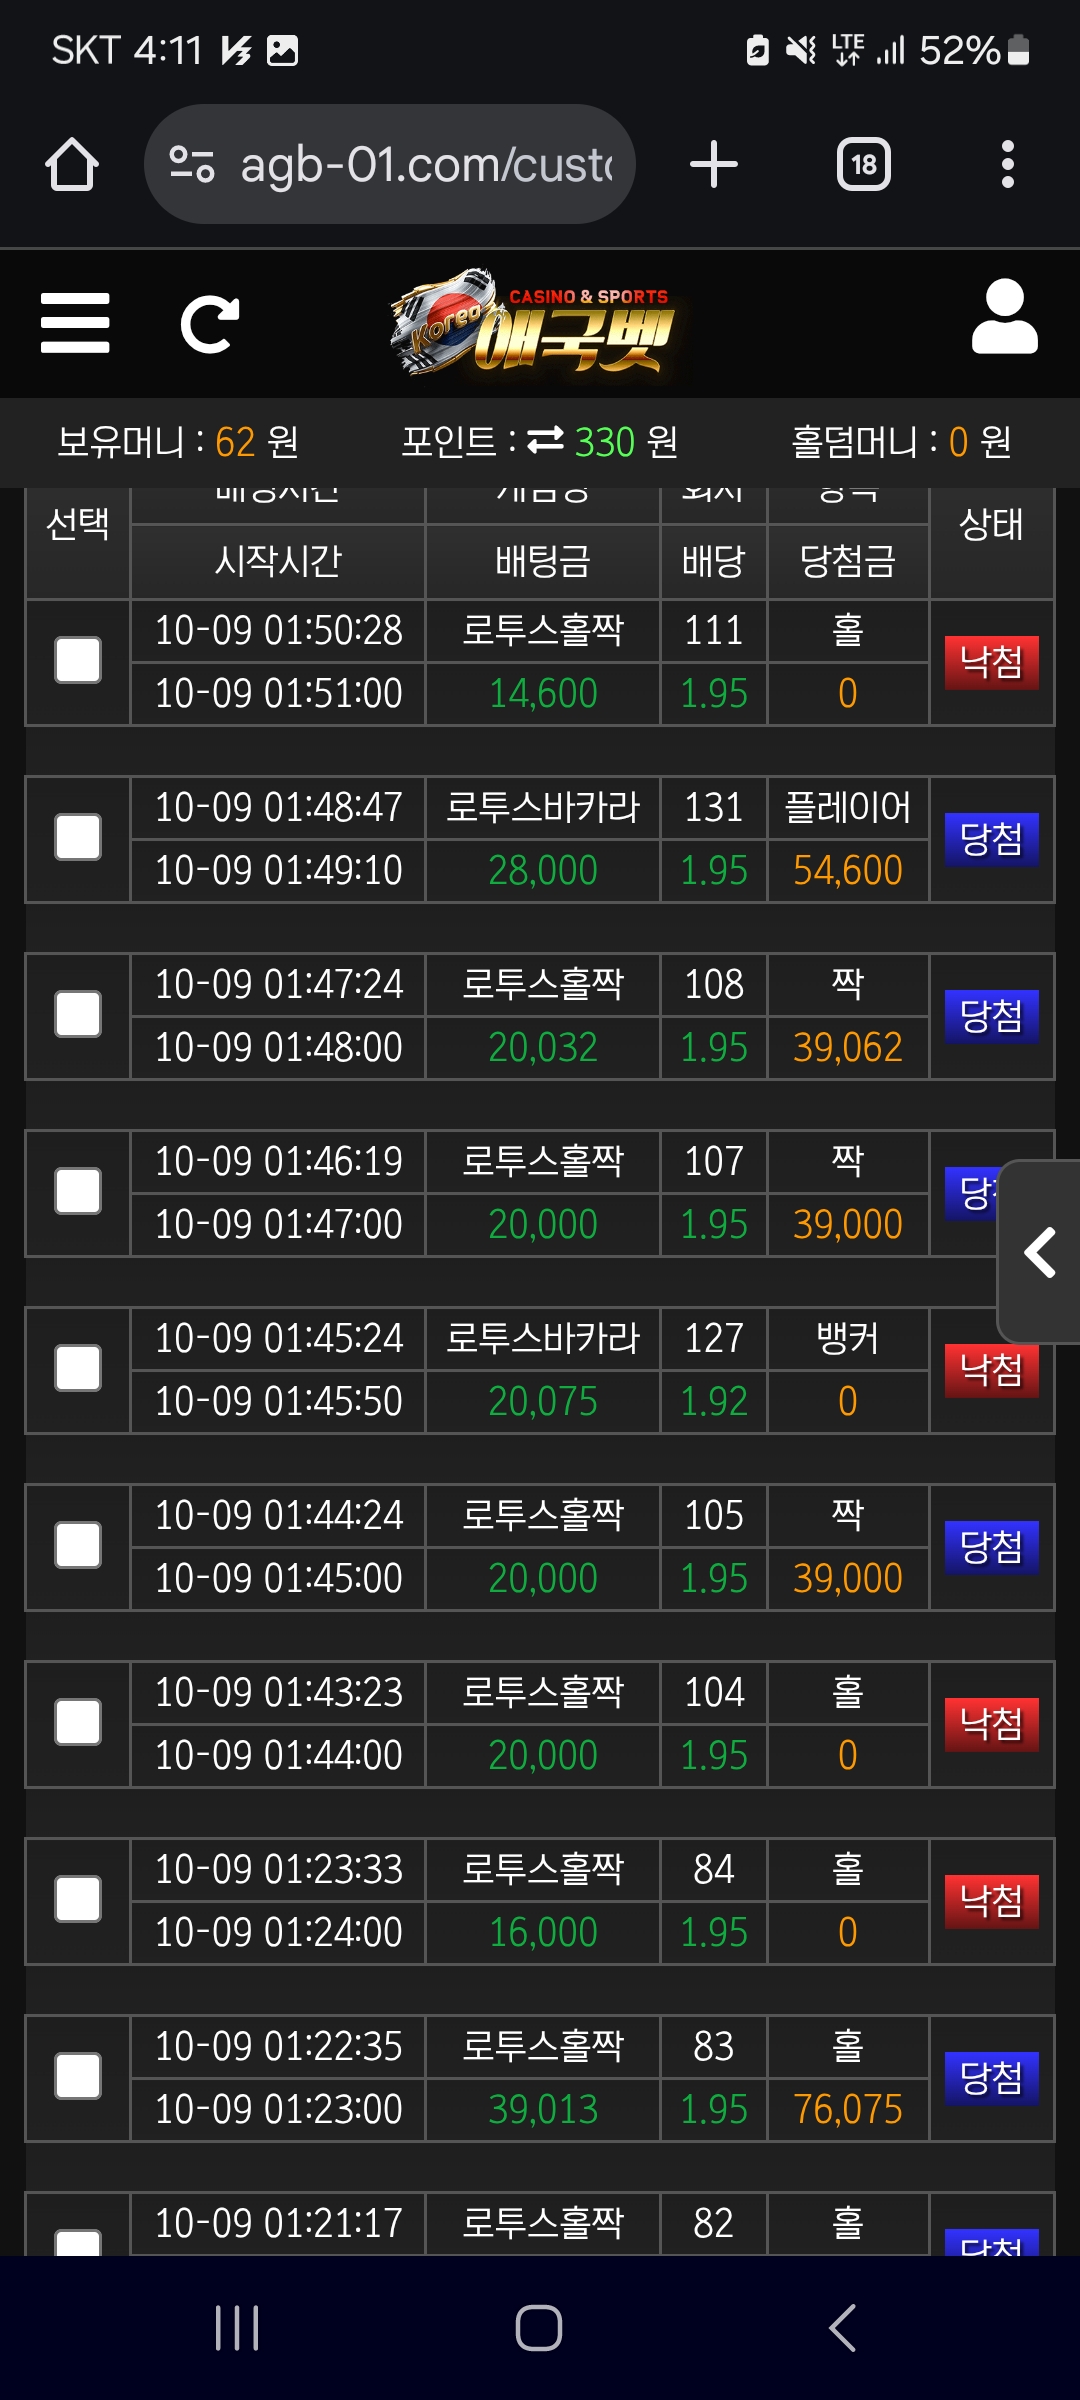Select checkbox for round 127 바카라 bet

(78, 1369)
